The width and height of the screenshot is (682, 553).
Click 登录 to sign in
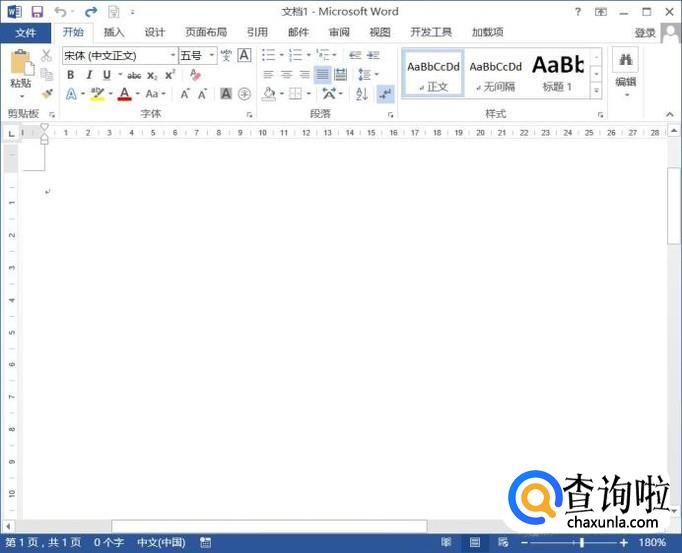[x=645, y=33]
